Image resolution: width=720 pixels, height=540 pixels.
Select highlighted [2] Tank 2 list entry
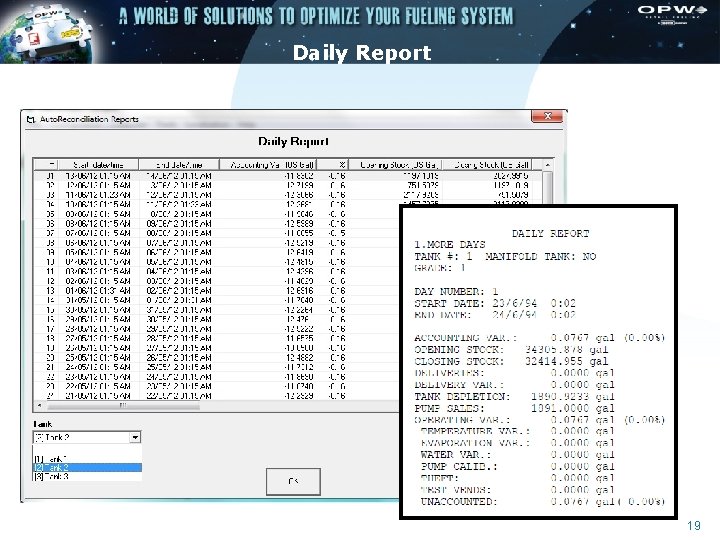click(x=87, y=467)
